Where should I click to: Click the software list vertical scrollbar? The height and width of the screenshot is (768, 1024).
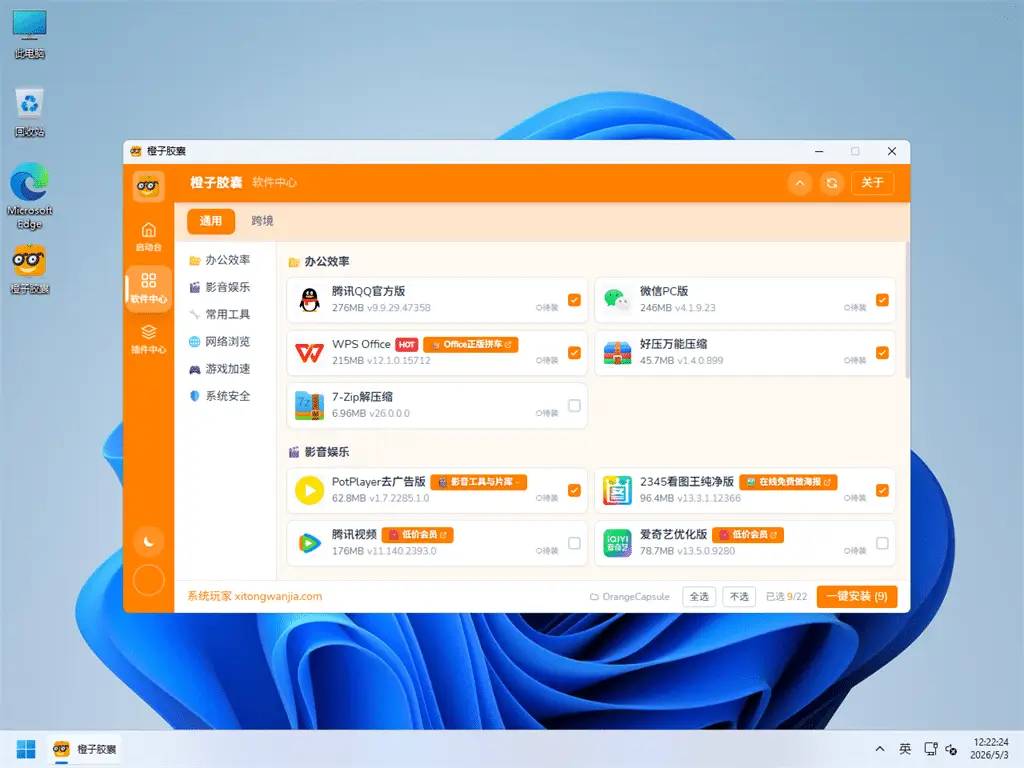pos(907,310)
